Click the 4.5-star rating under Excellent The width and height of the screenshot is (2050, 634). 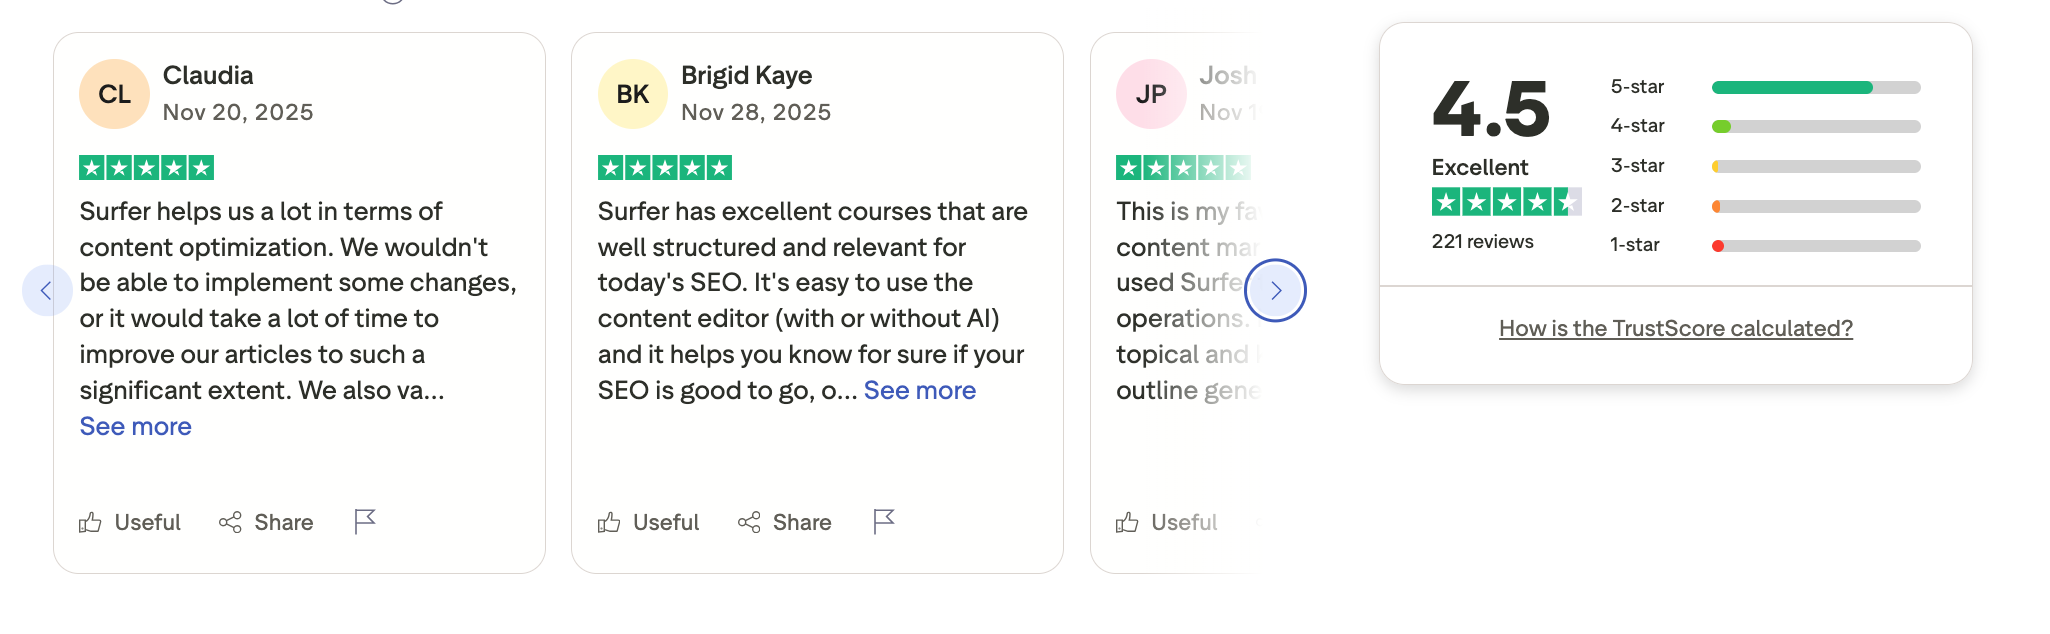click(1505, 201)
